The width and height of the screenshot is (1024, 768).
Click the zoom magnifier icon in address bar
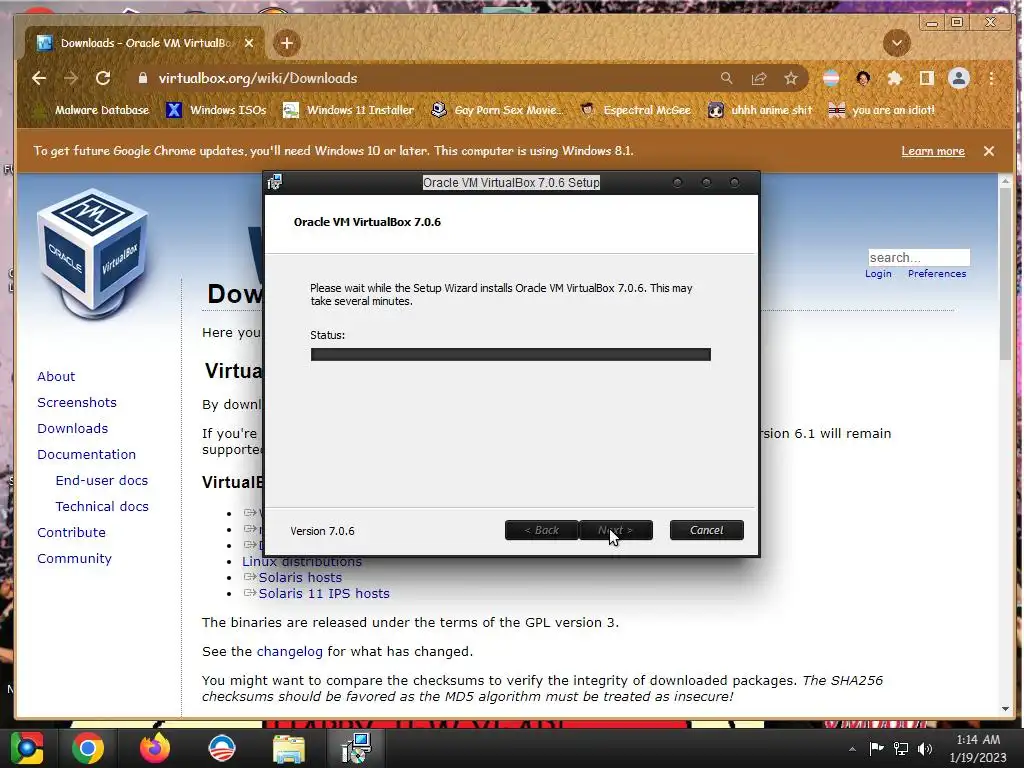pyautogui.click(x=726, y=78)
